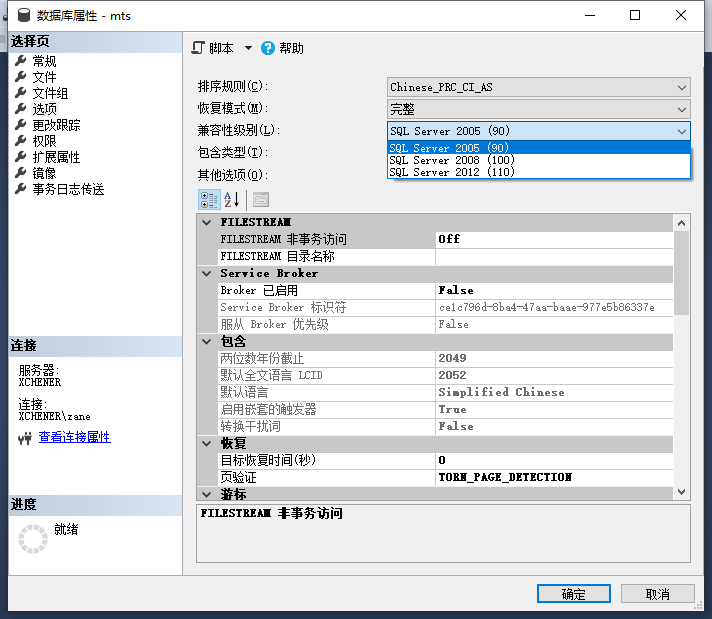Open 查看连接属性 link
This screenshot has height=619, width=712.
[x=74, y=437]
